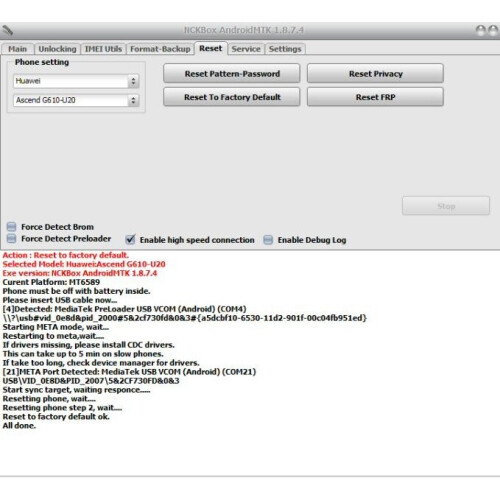The image size is (500, 500).
Task: Click Reset To Factory Default button
Action: (232, 97)
